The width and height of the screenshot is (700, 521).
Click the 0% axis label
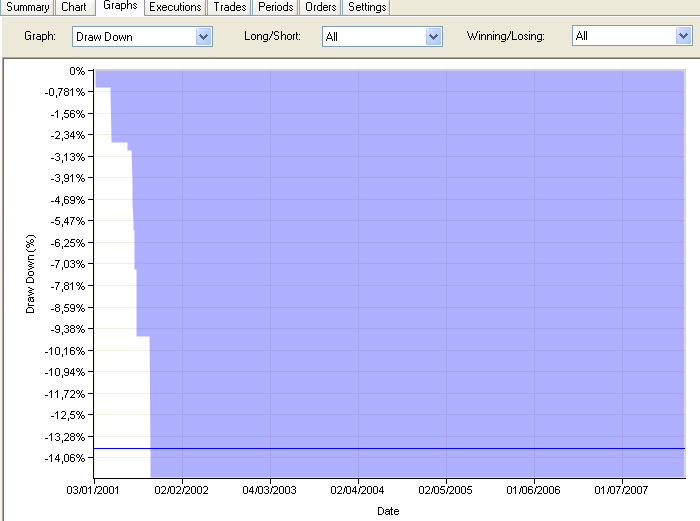coord(77,71)
